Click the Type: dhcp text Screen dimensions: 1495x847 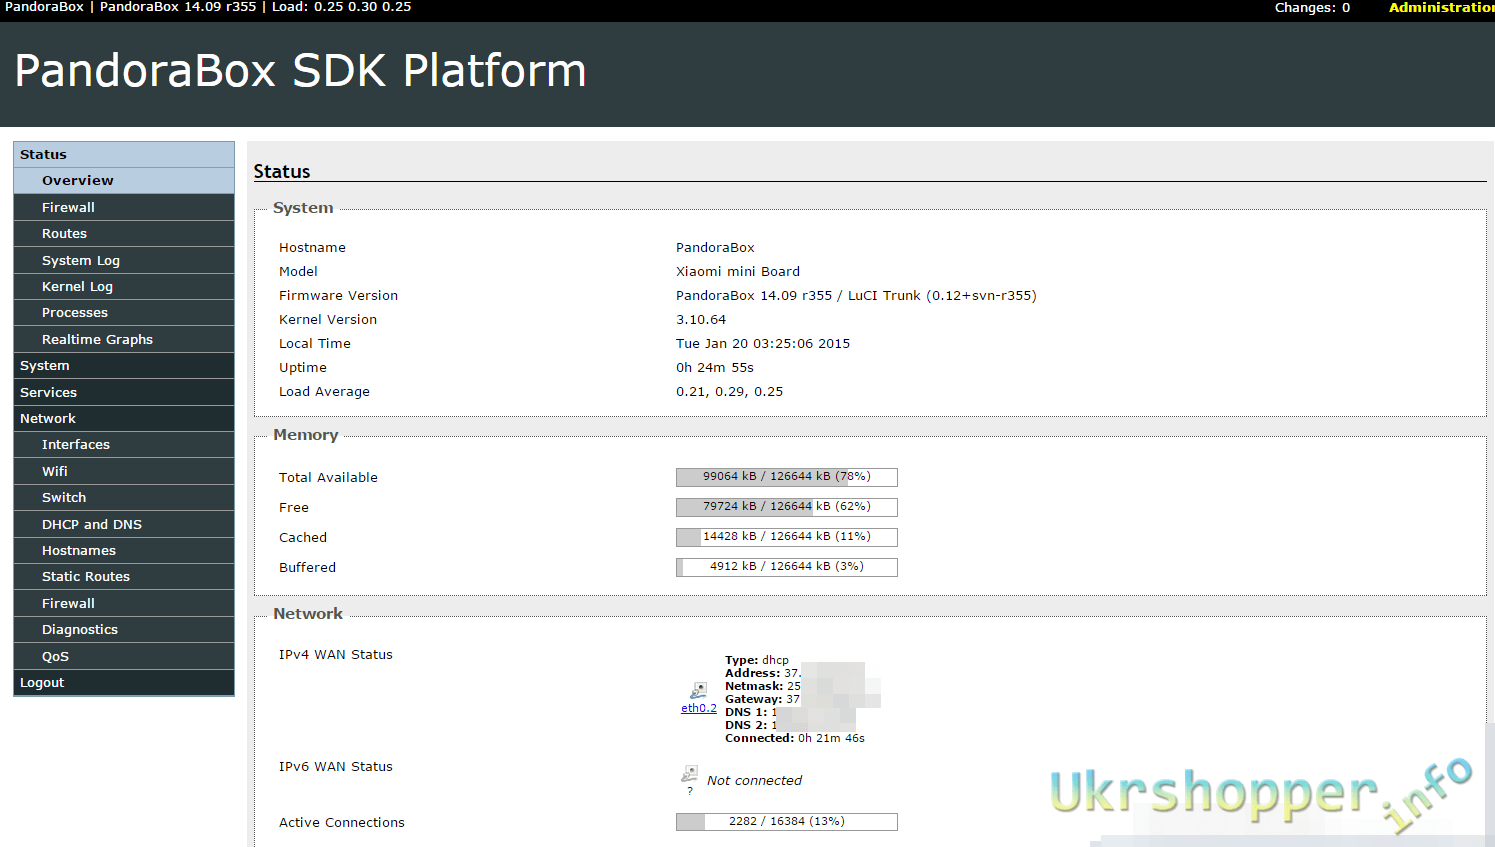tap(757, 660)
